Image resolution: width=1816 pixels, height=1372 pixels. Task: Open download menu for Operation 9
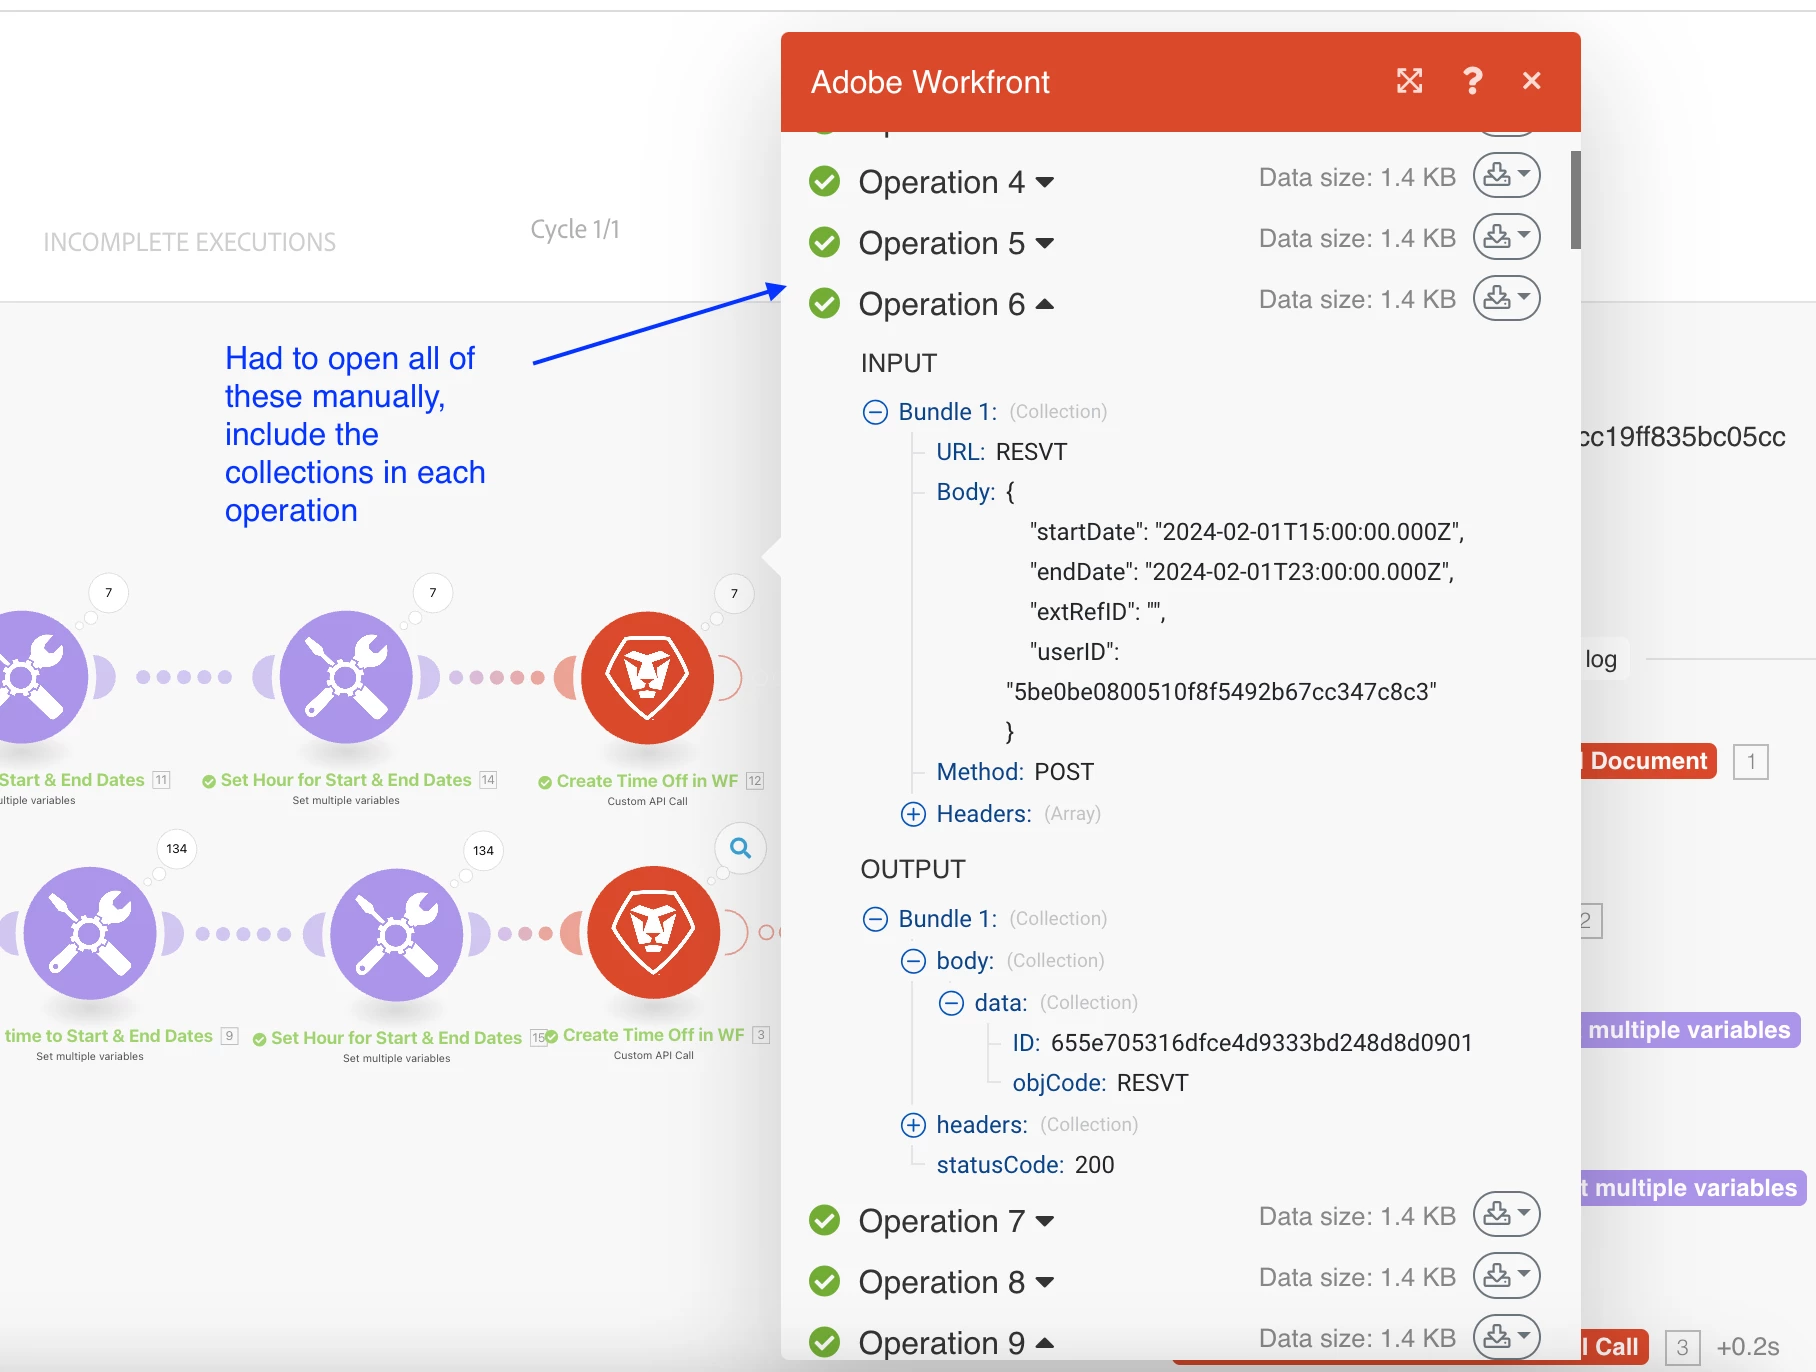pyautogui.click(x=1506, y=1337)
